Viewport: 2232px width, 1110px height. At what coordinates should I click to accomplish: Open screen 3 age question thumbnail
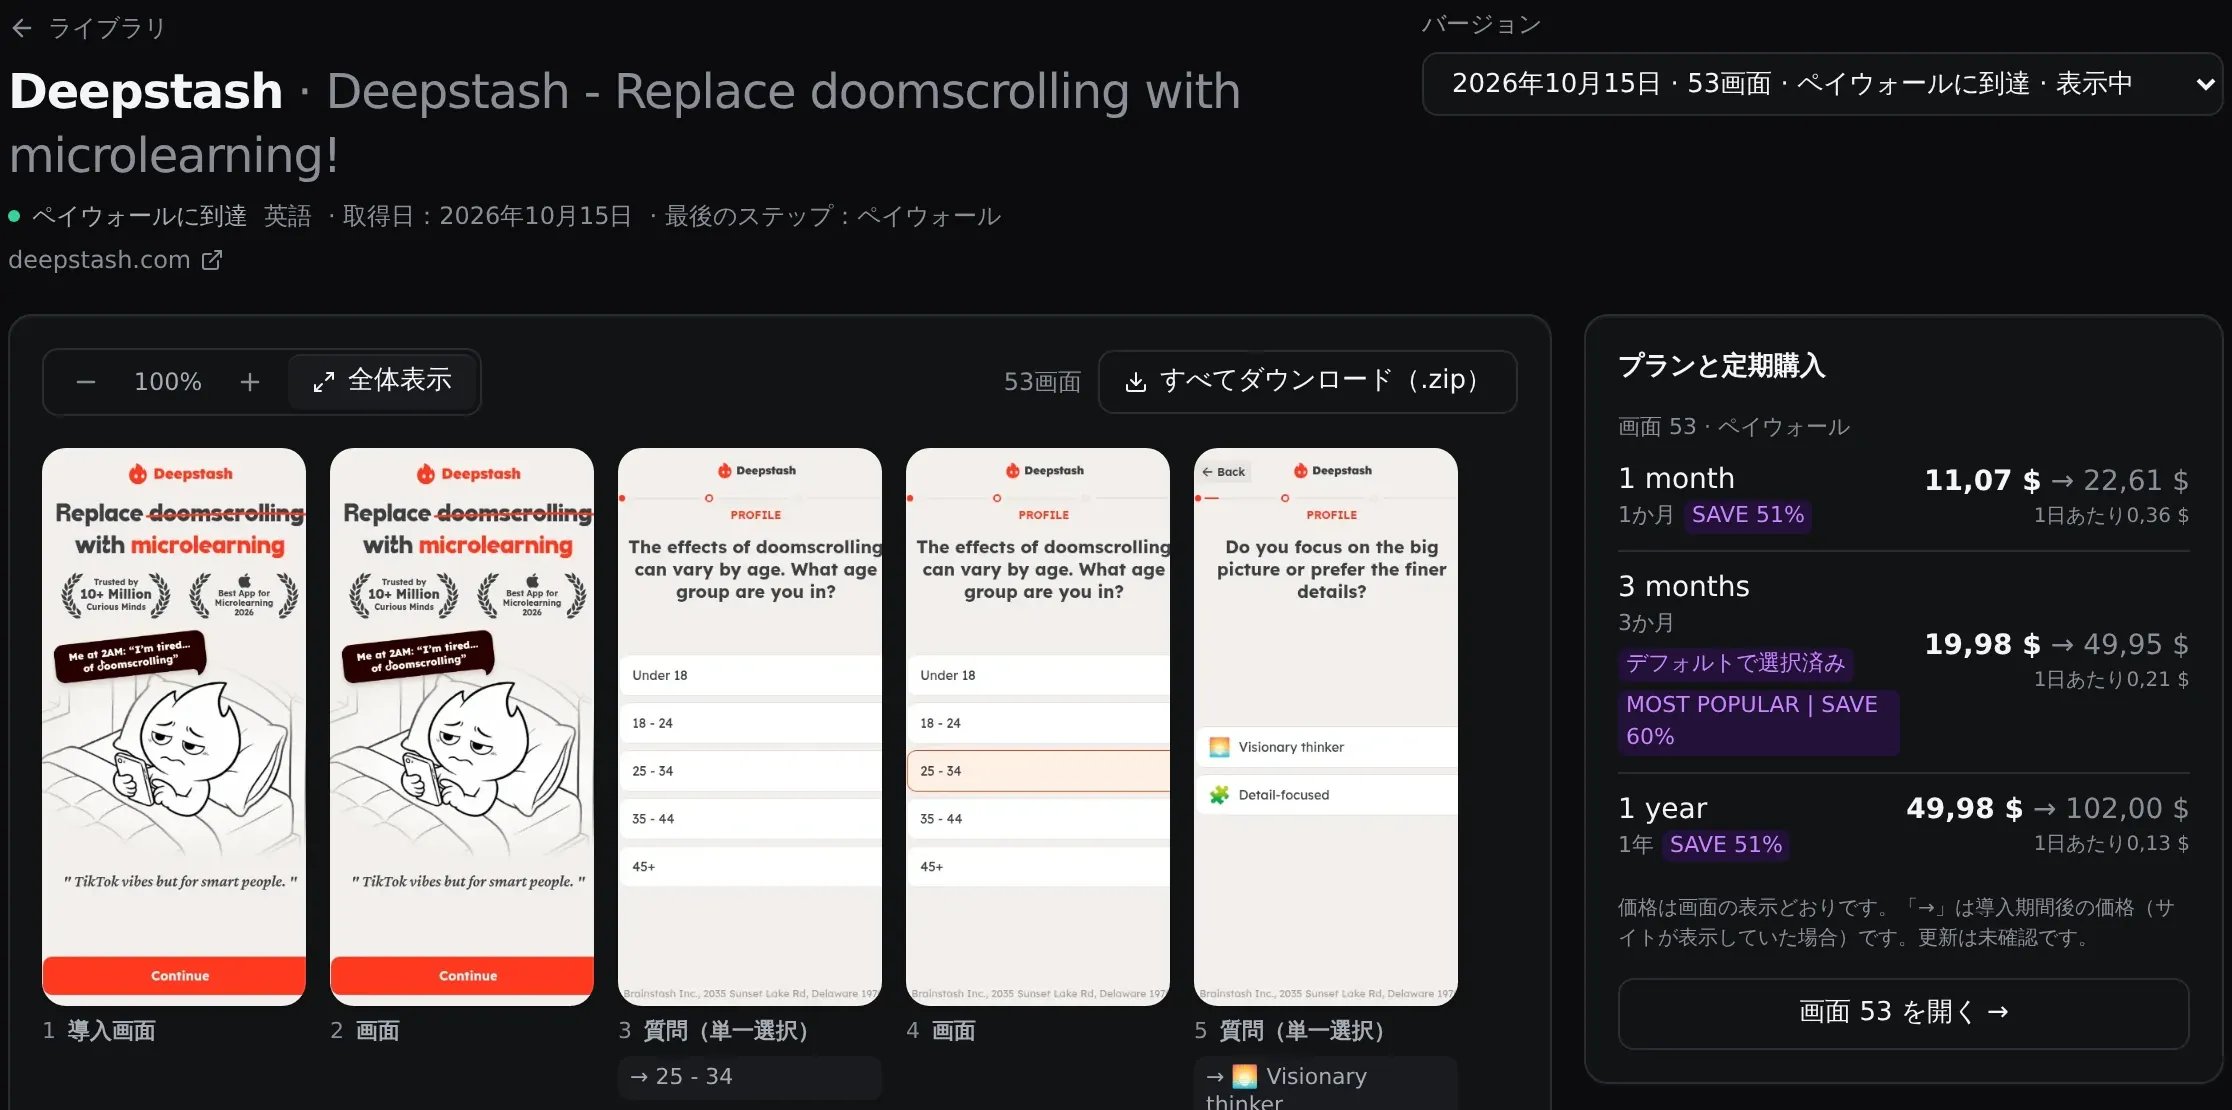(750, 726)
